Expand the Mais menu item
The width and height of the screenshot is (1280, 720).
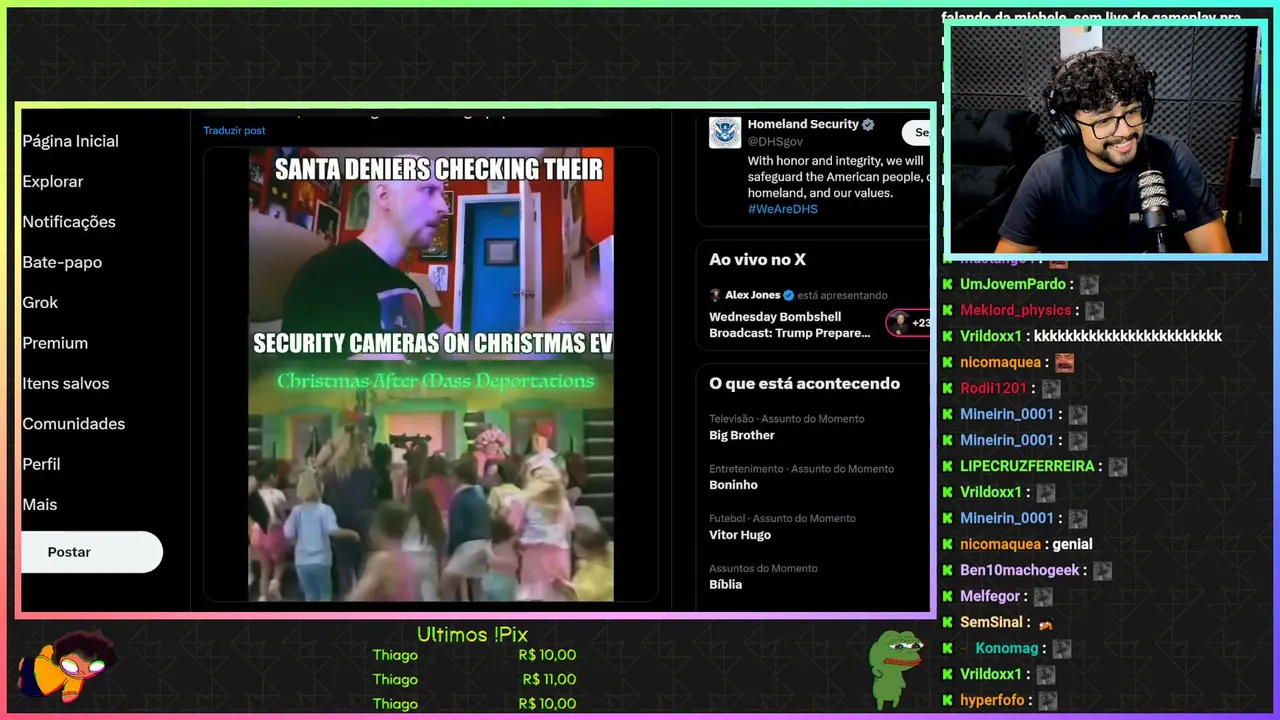[40, 504]
